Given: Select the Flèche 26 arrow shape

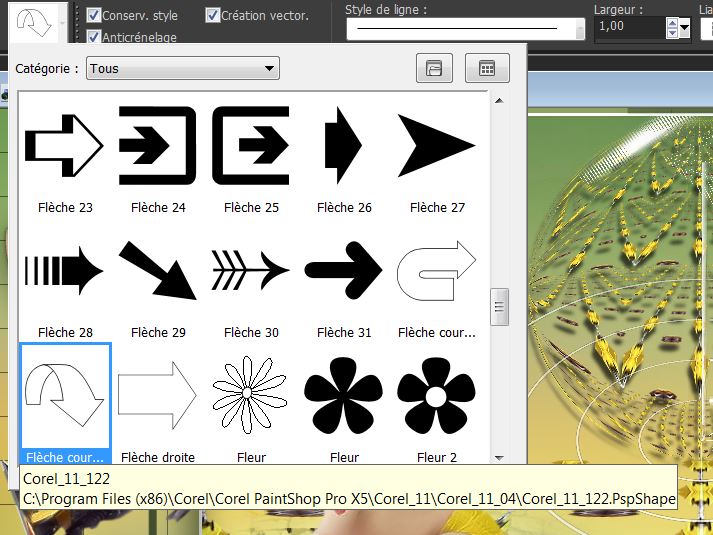Looking at the screenshot, I should 343,145.
